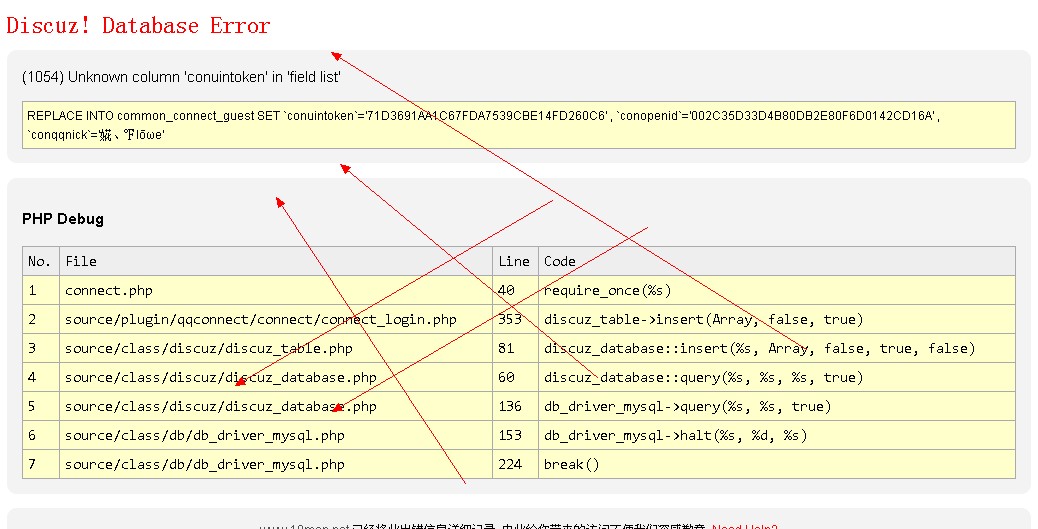Select the 'connect.php' file cell
This screenshot has width=1038, height=529.
276,291
